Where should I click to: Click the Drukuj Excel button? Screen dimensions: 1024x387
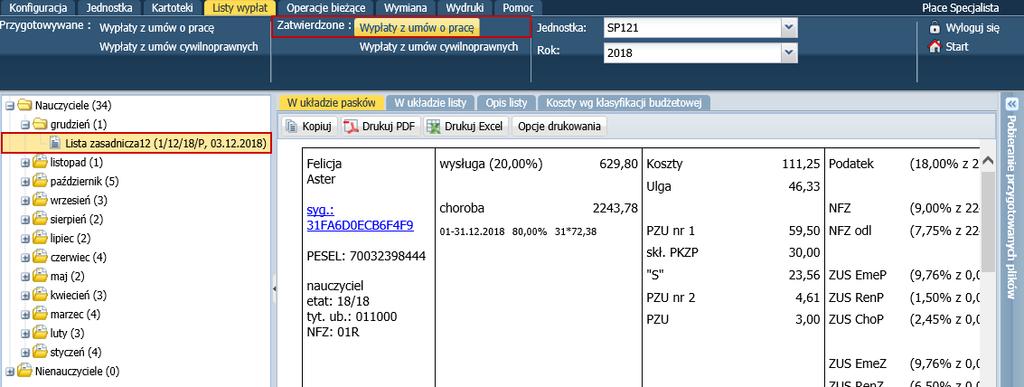(466, 127)
